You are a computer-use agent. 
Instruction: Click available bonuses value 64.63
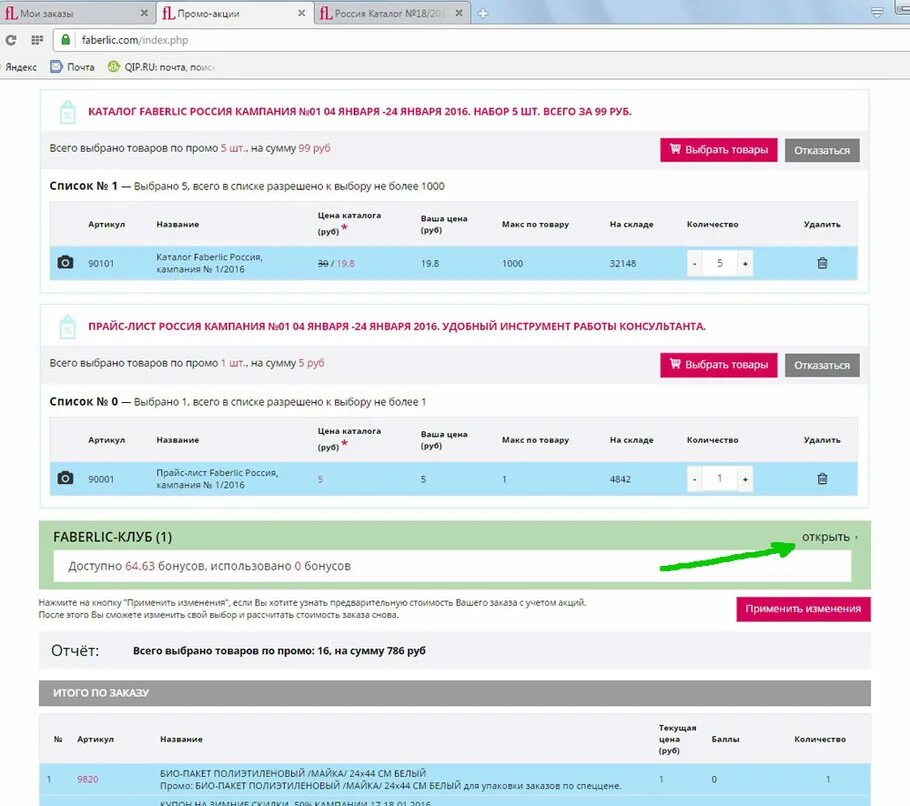[x=140, y=566]
